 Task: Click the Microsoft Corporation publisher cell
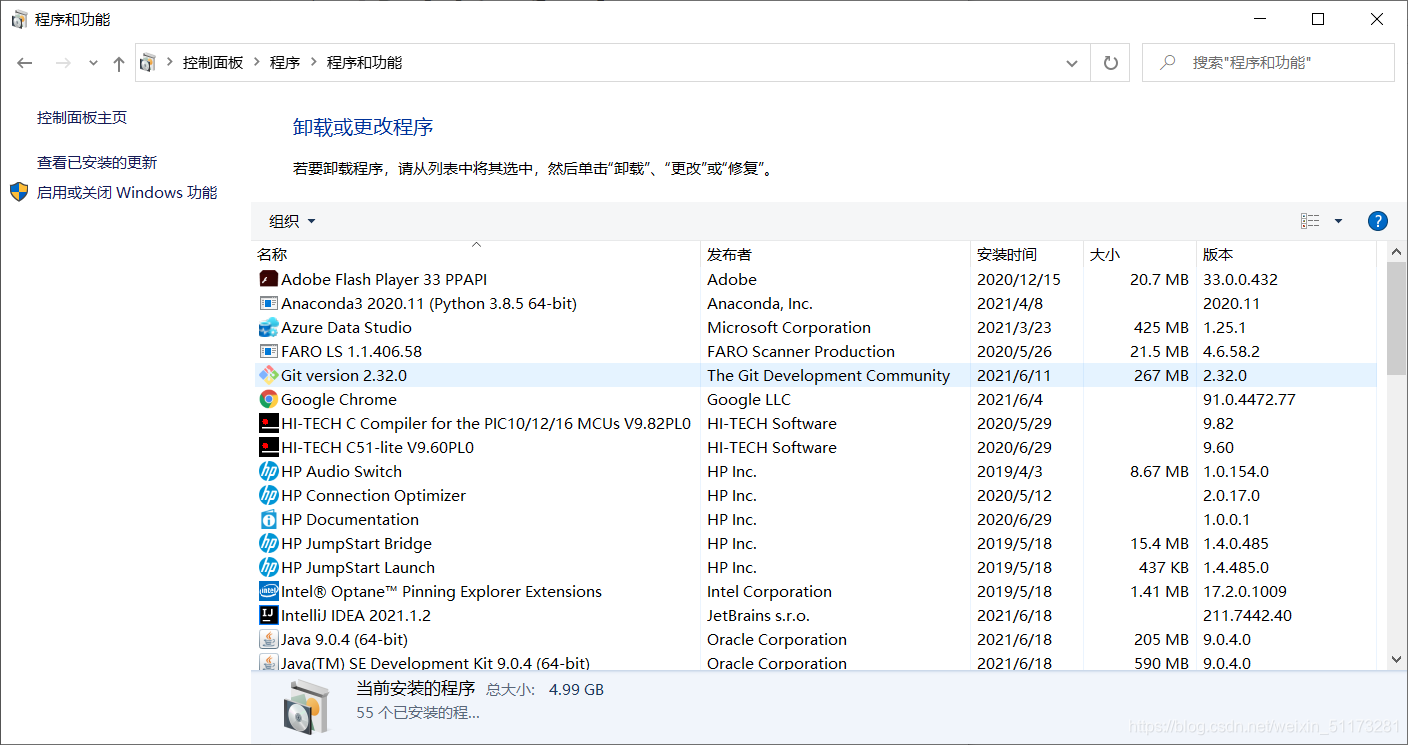[789, 327]
